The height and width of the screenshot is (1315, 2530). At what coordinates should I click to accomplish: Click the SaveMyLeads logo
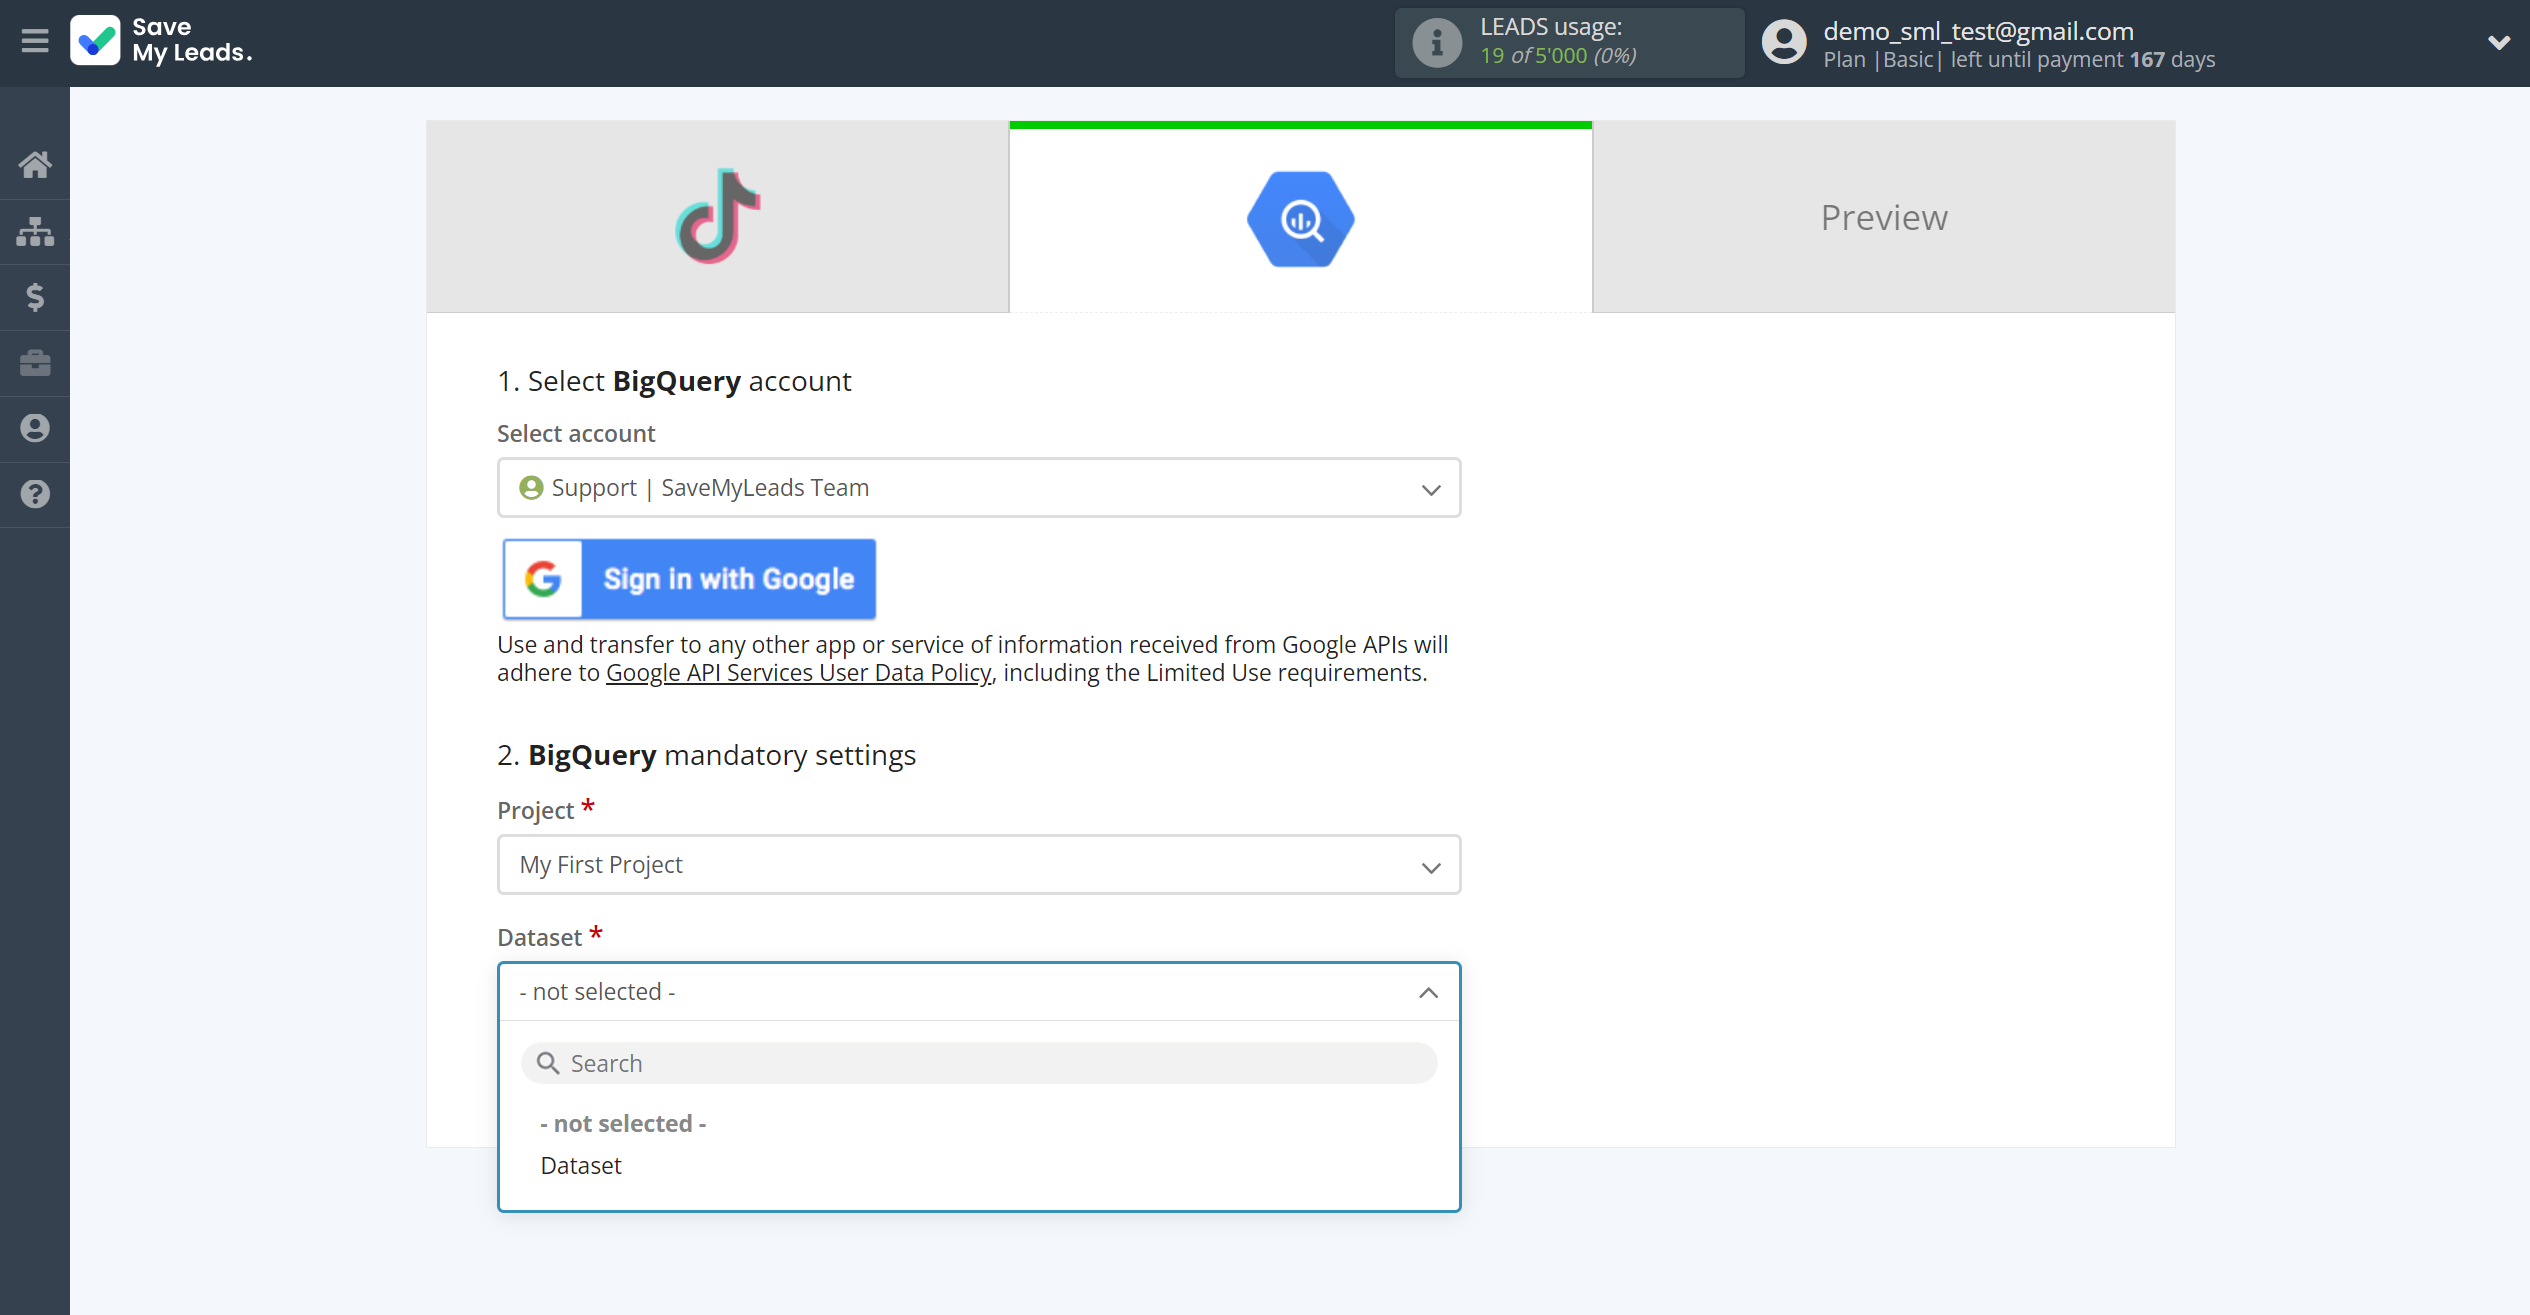pyautogui.click(x=161, y=41)
